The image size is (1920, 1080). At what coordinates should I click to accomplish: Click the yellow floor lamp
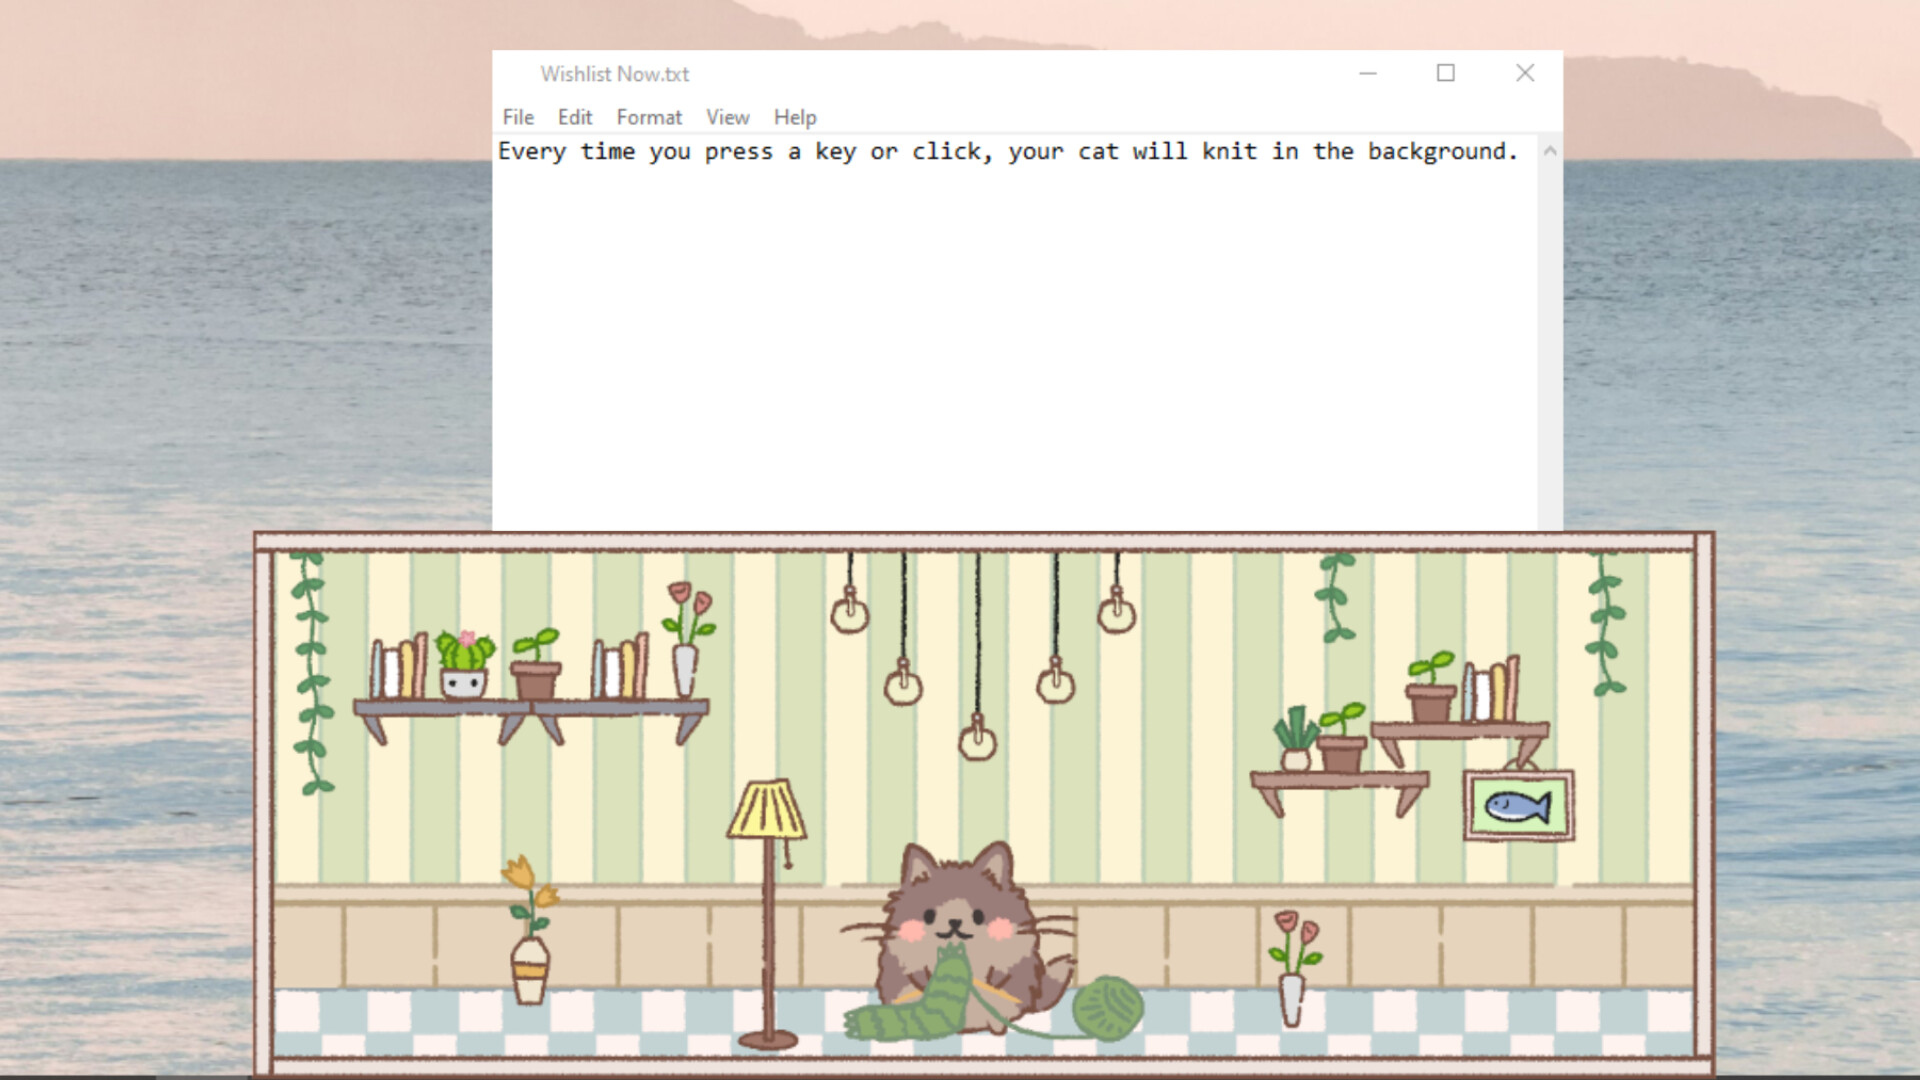click(x=768, y=913)
